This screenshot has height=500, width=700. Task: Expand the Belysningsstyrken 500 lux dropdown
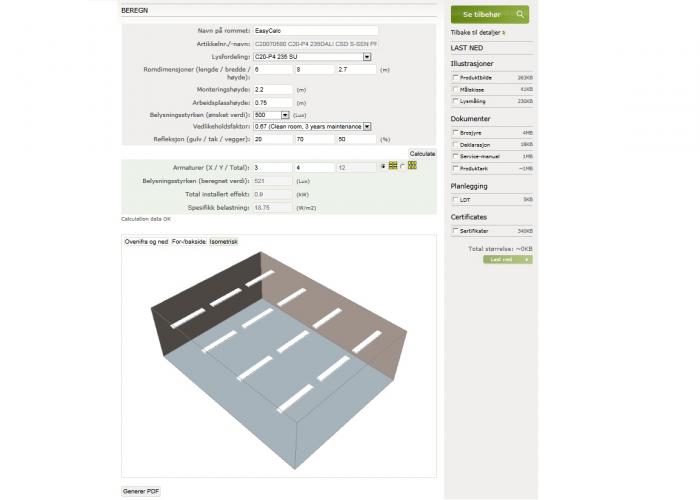tap(285, 115)
